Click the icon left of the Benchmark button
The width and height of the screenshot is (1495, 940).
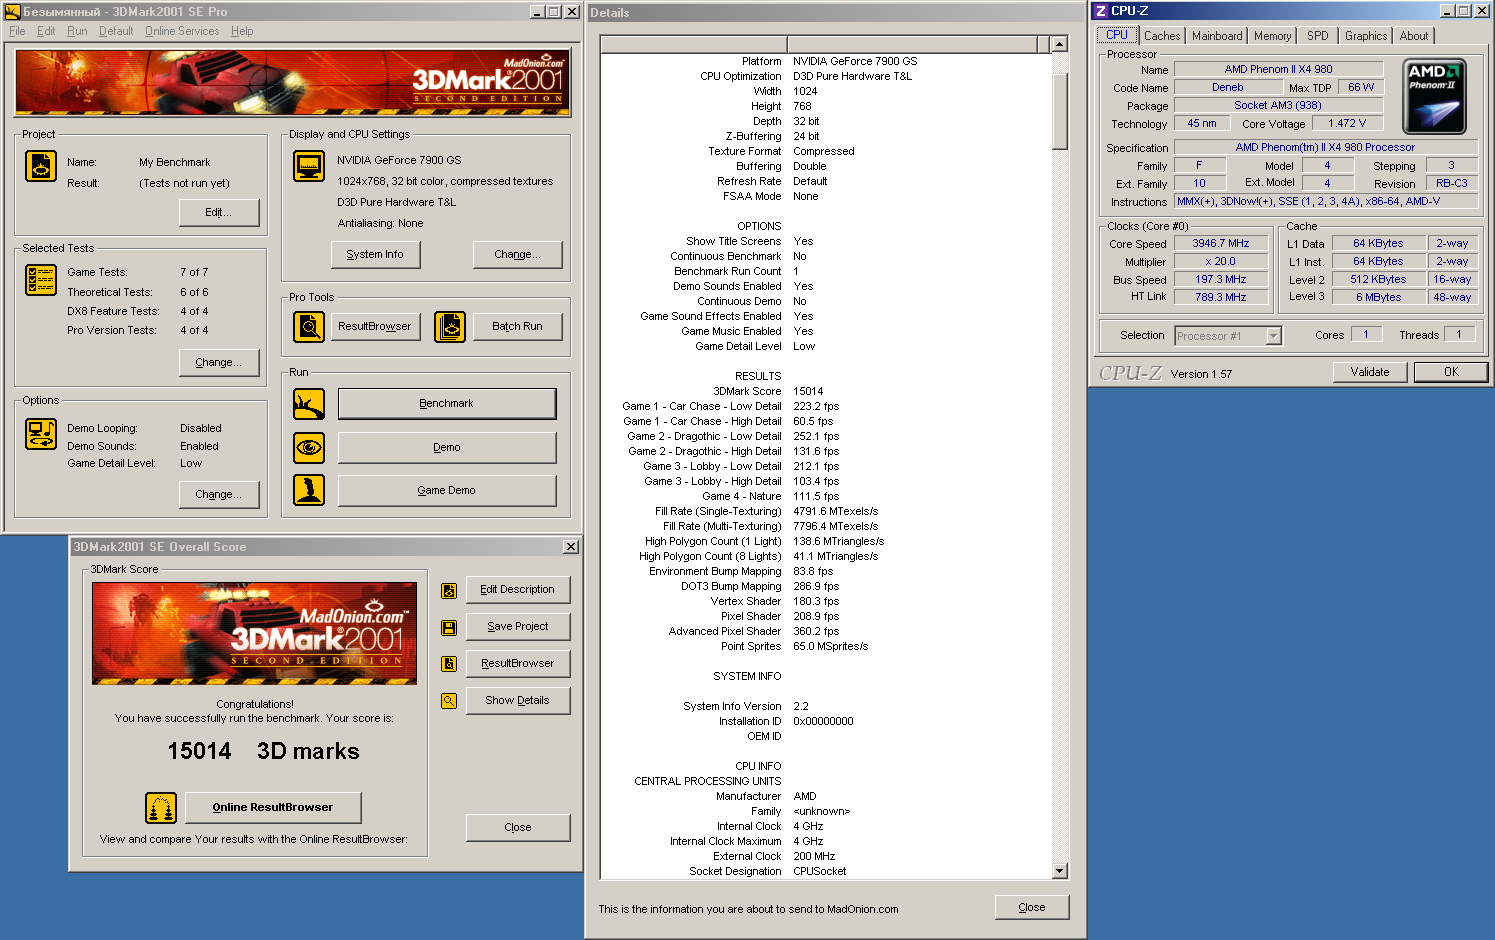pyautogui.click(x=309, y=404)
